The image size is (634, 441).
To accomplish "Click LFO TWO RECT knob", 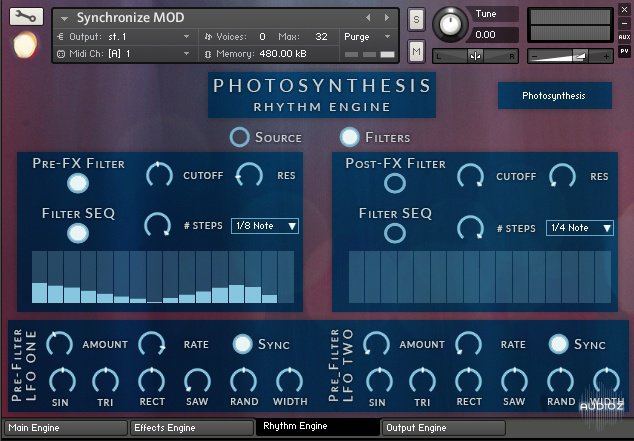I will (469, 381).
